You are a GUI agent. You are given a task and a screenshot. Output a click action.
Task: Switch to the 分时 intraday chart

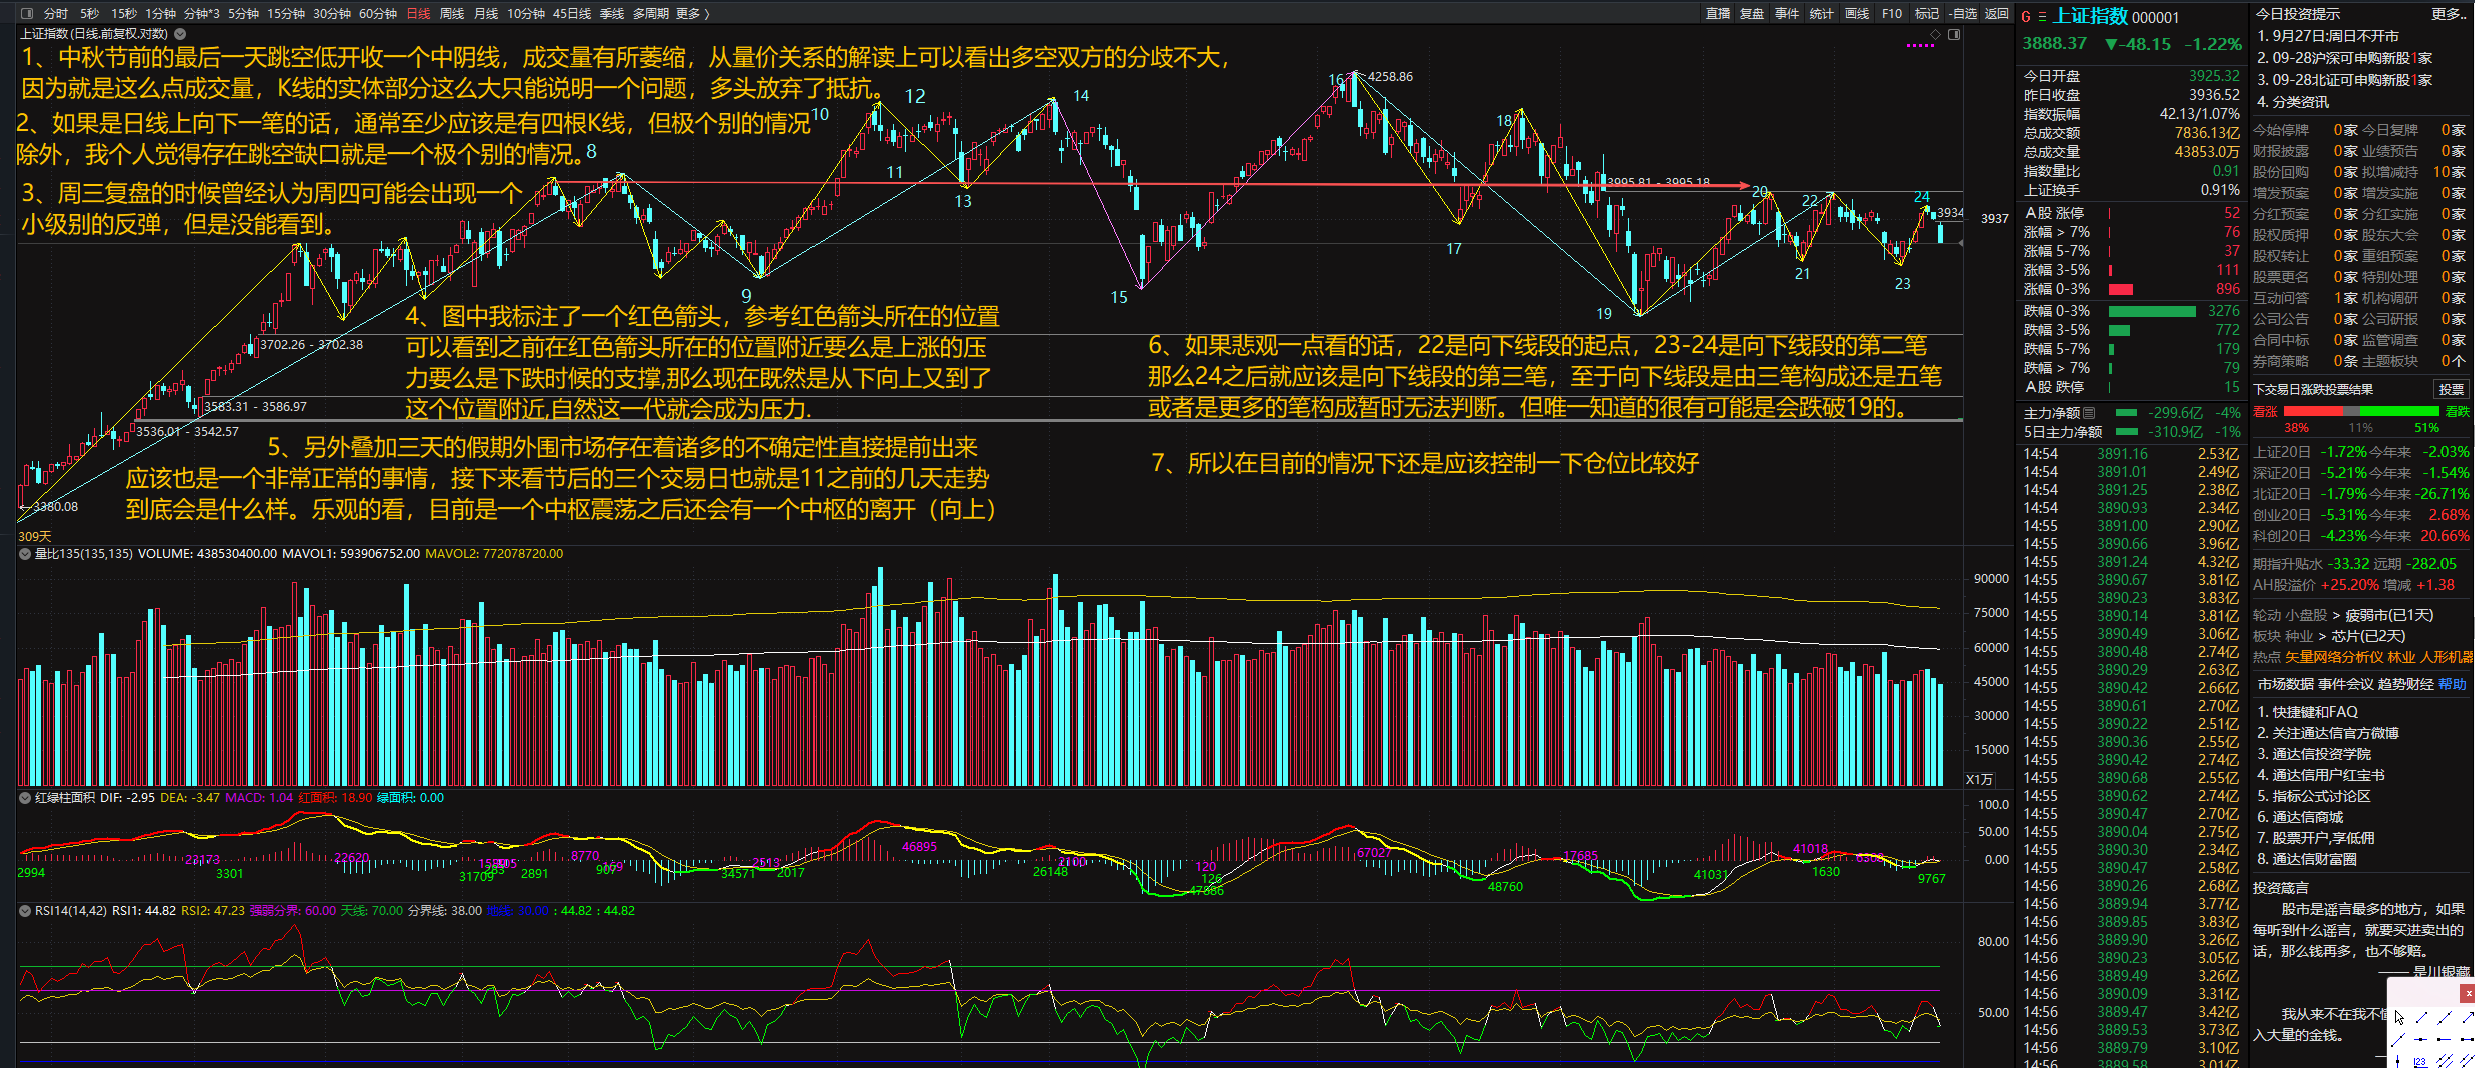point(56,14)
